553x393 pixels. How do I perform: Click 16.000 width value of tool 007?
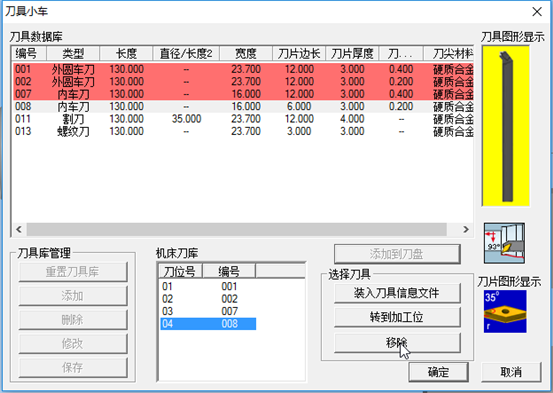(246, 94)
